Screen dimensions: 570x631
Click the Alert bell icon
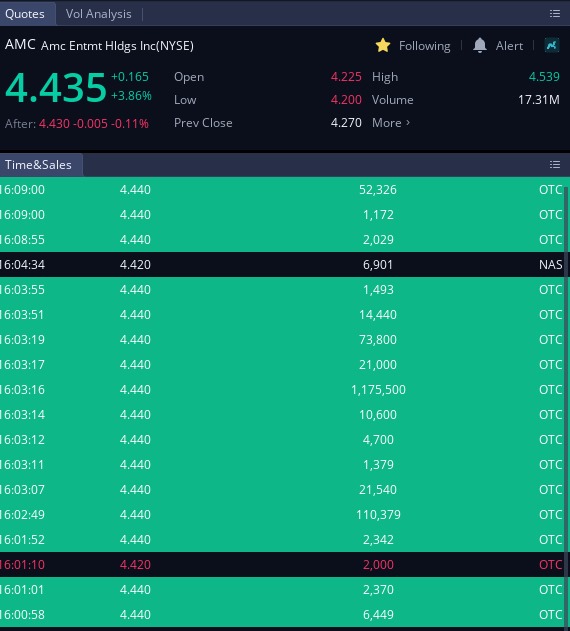[479, 45]
